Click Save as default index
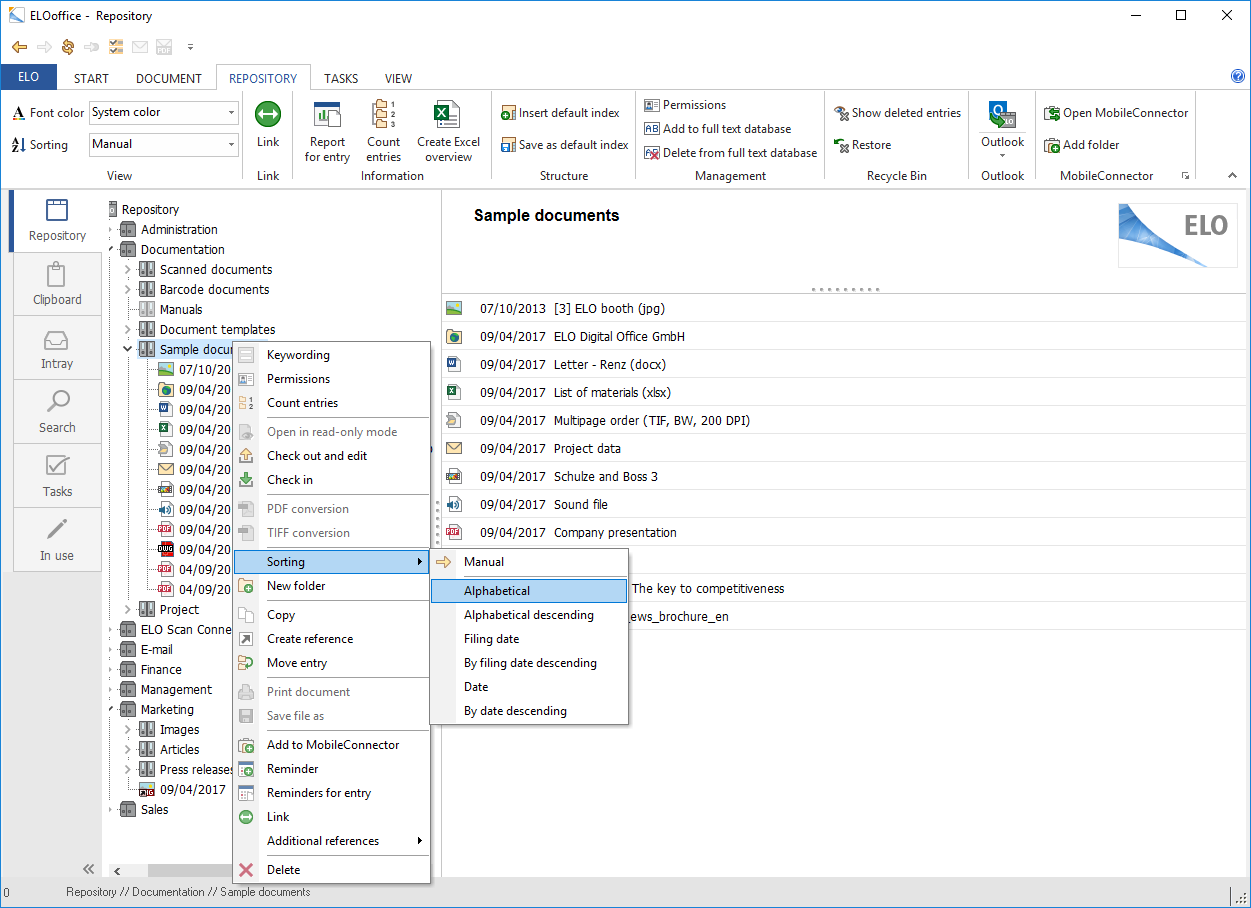 tap(564, 145)
